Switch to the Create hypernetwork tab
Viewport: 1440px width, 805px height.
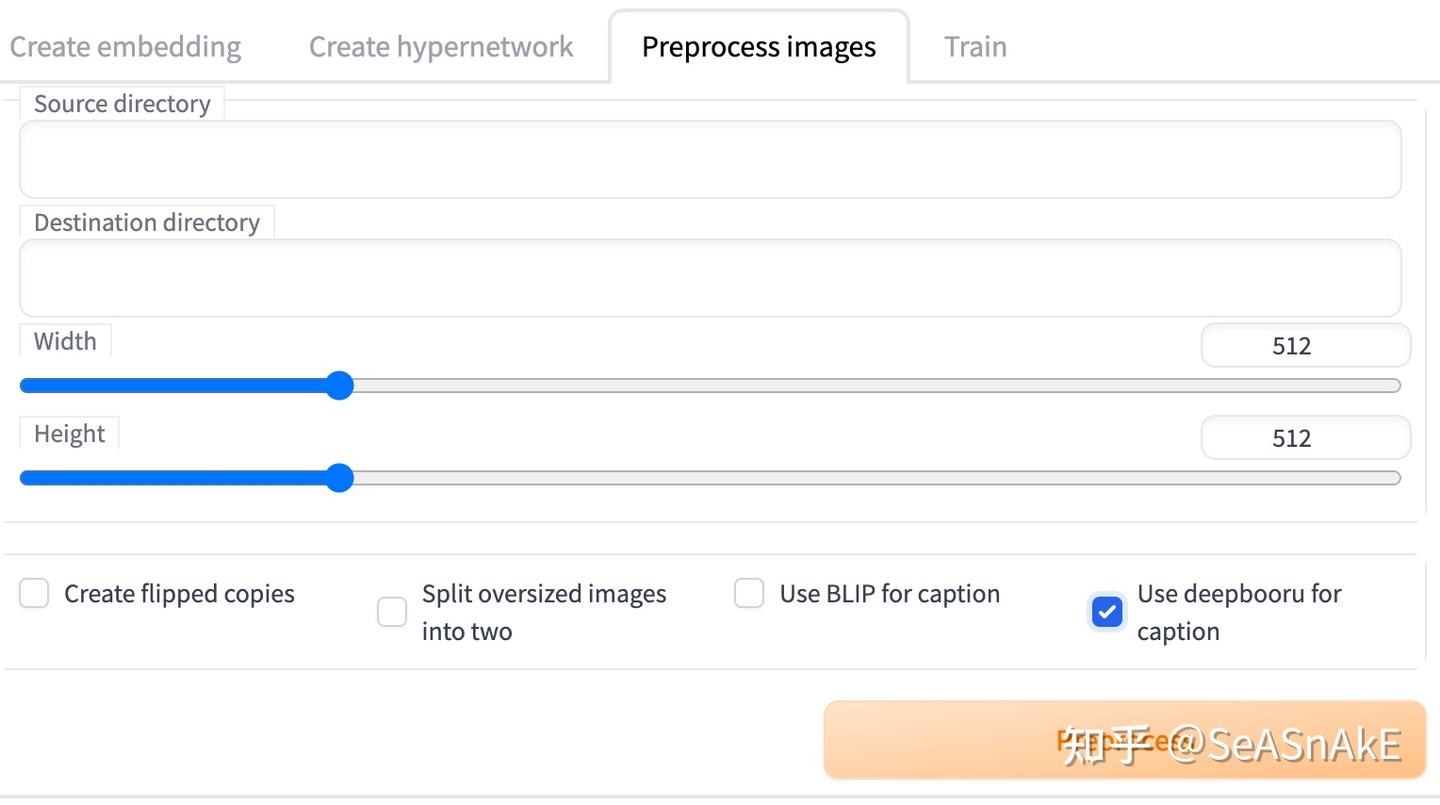[x=441, y=47]
